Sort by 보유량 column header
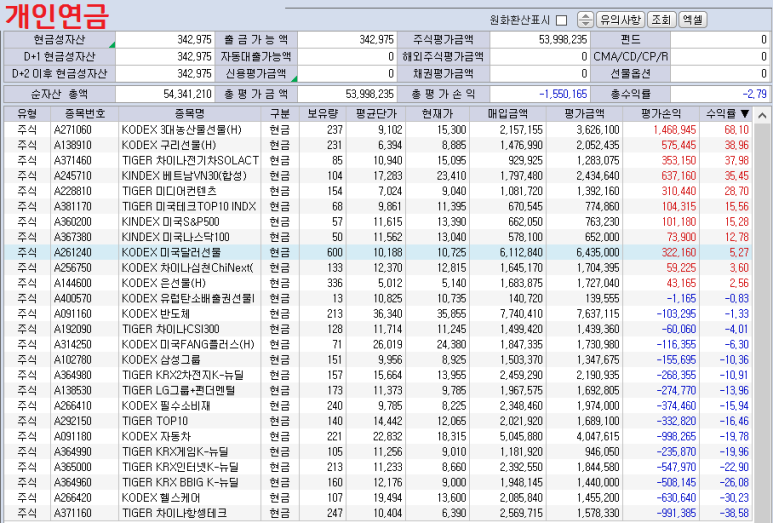The height and width of the screenshot is (523, 773). (322, 114)
